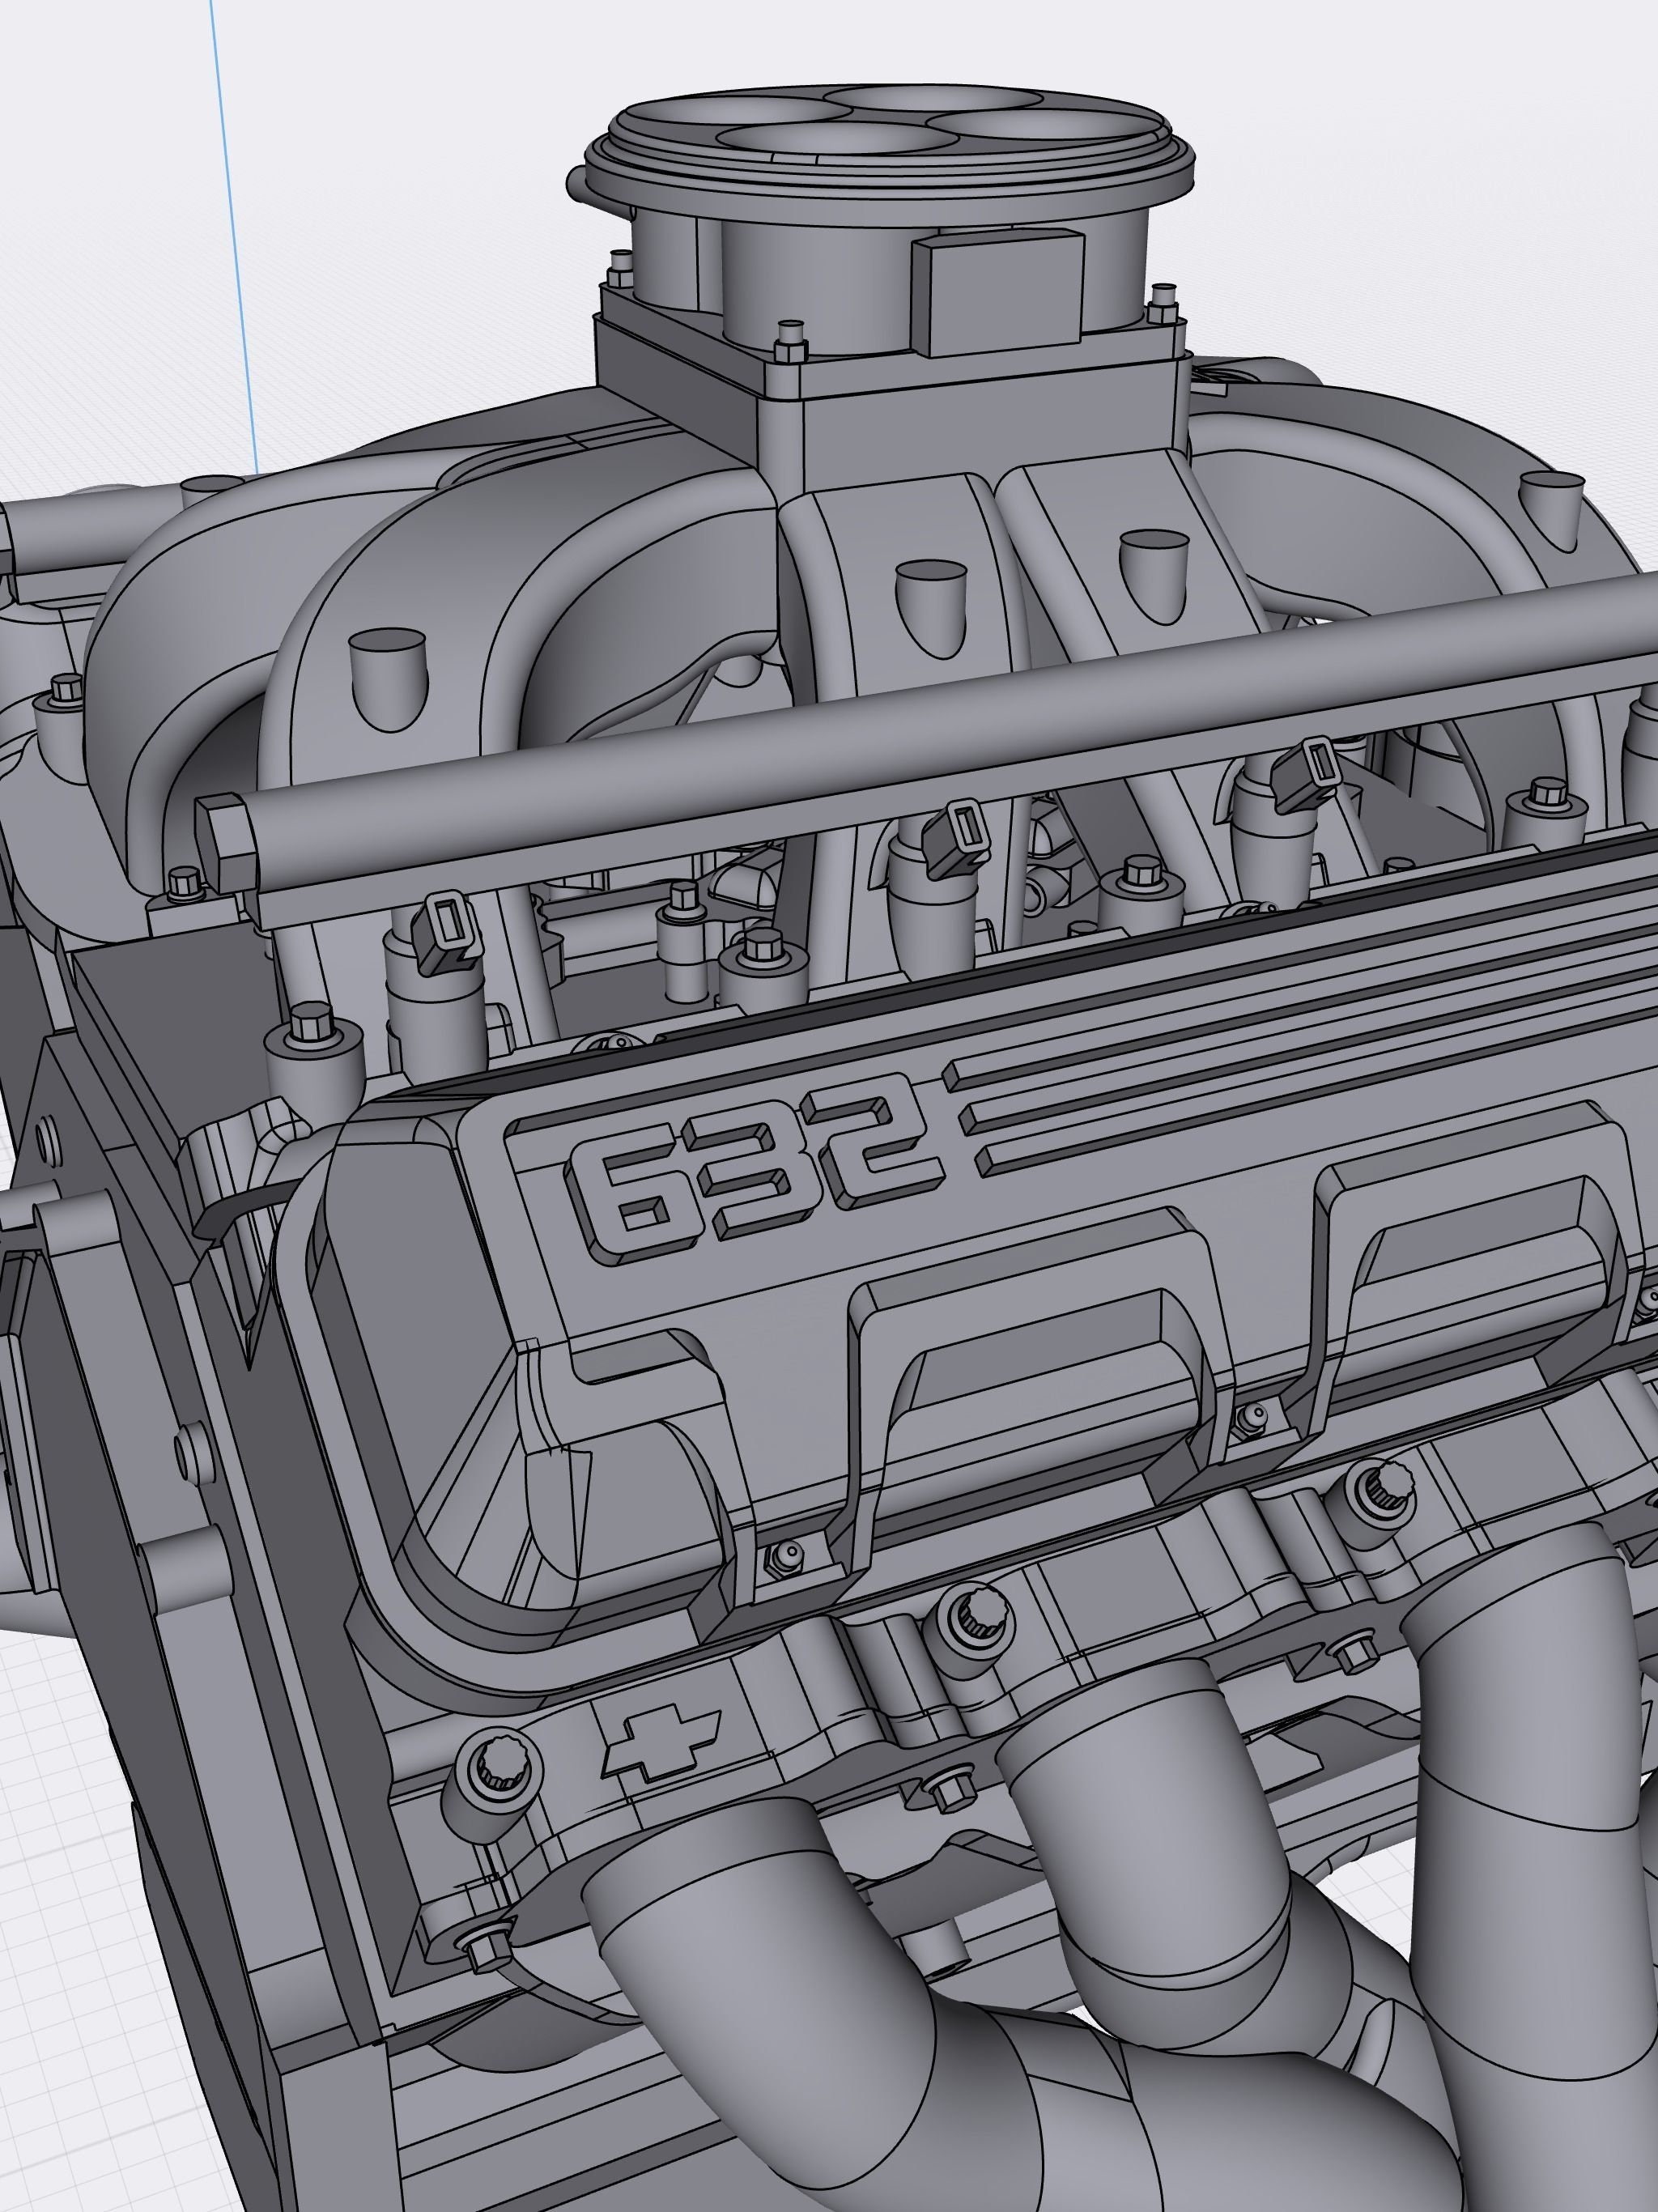Select the embossed 632 lettering on valve cover
This screenshot has width=1658, height=2212.
756,1166
